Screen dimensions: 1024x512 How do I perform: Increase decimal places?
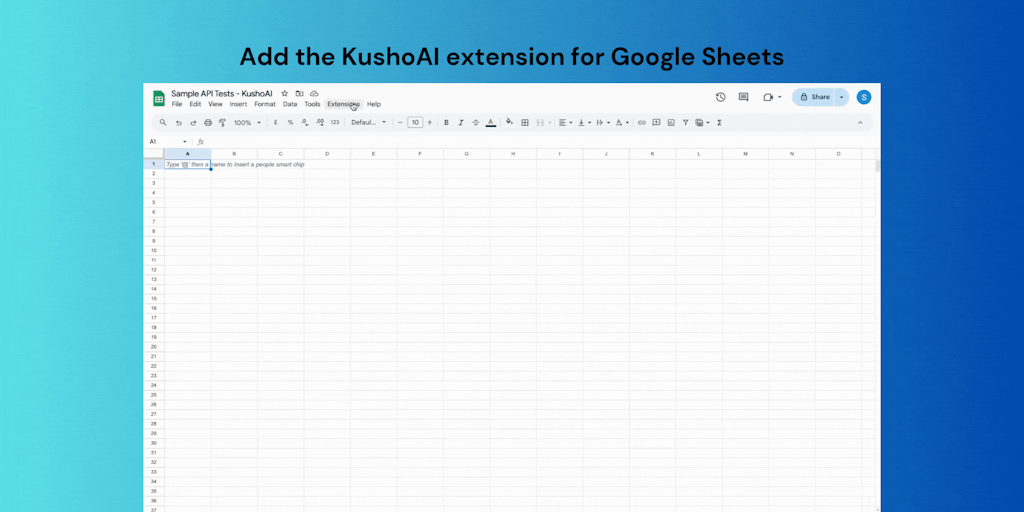pos(320,122)
